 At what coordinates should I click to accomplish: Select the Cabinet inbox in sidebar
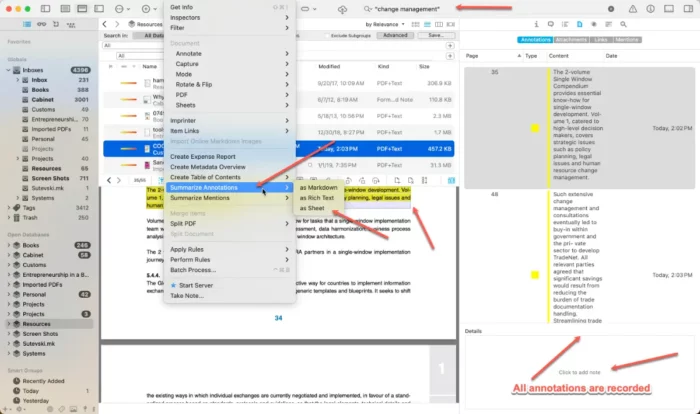[42, 100]
